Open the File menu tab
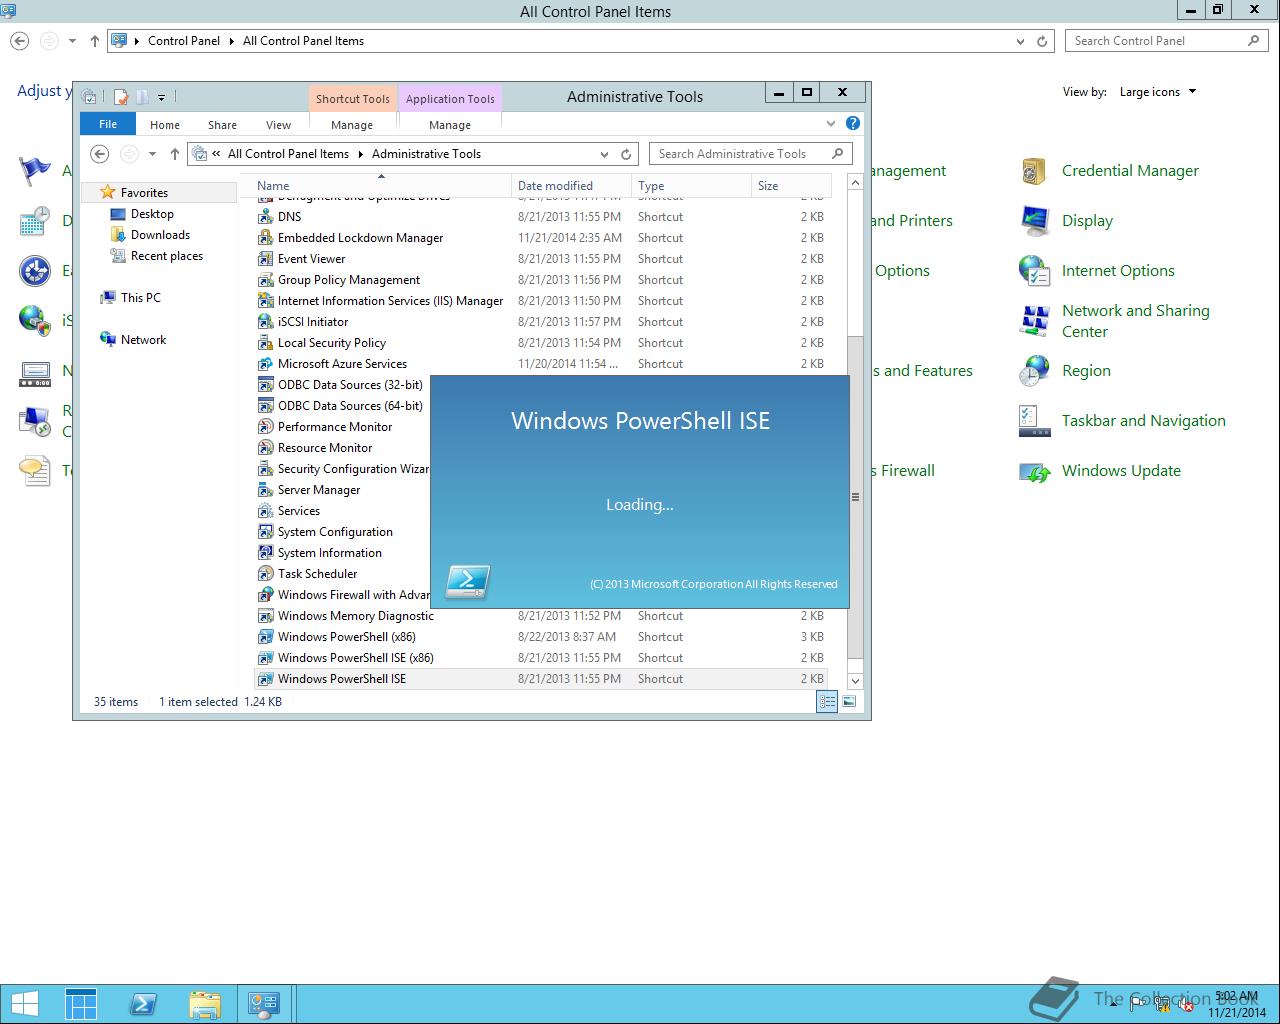 (x=108, y=124)
